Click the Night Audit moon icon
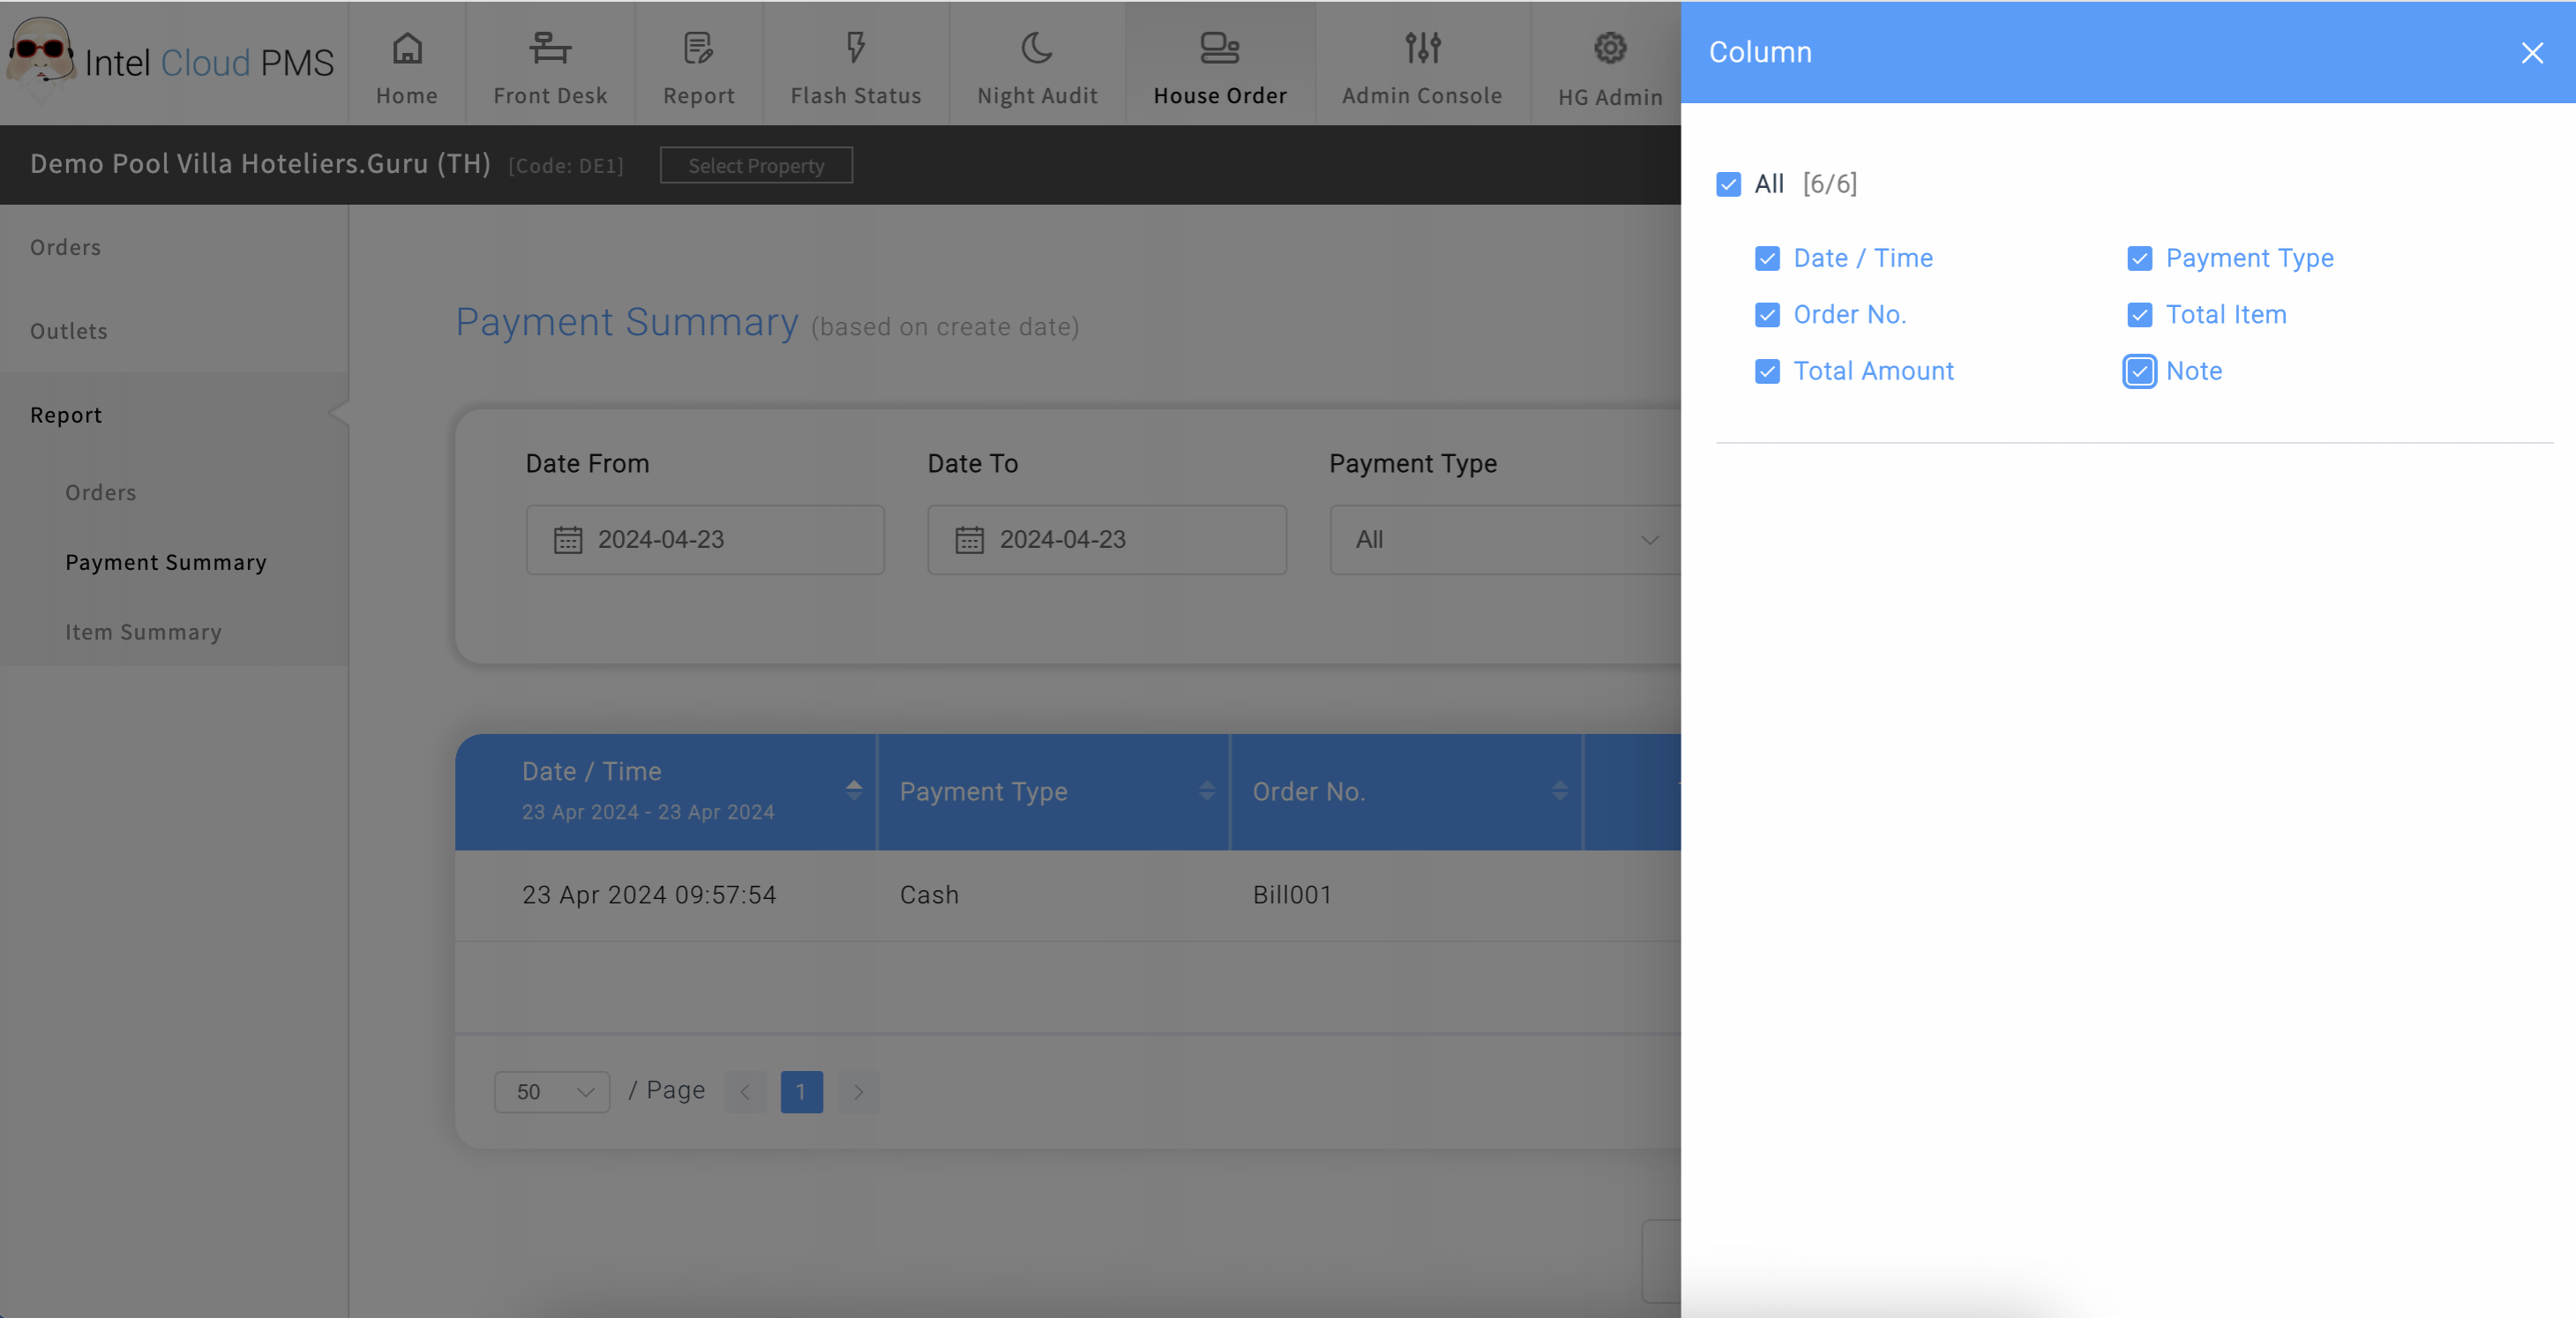The width and height of the screenshot is (2576, 1318). click(1037, 48)
